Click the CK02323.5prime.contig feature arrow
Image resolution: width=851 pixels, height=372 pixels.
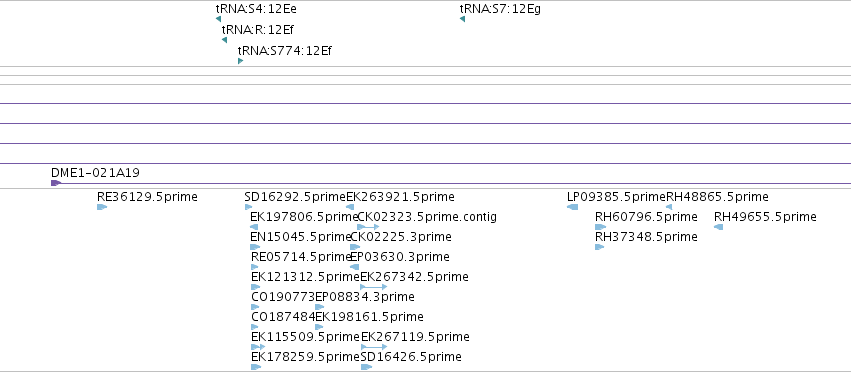coord(369,227)
